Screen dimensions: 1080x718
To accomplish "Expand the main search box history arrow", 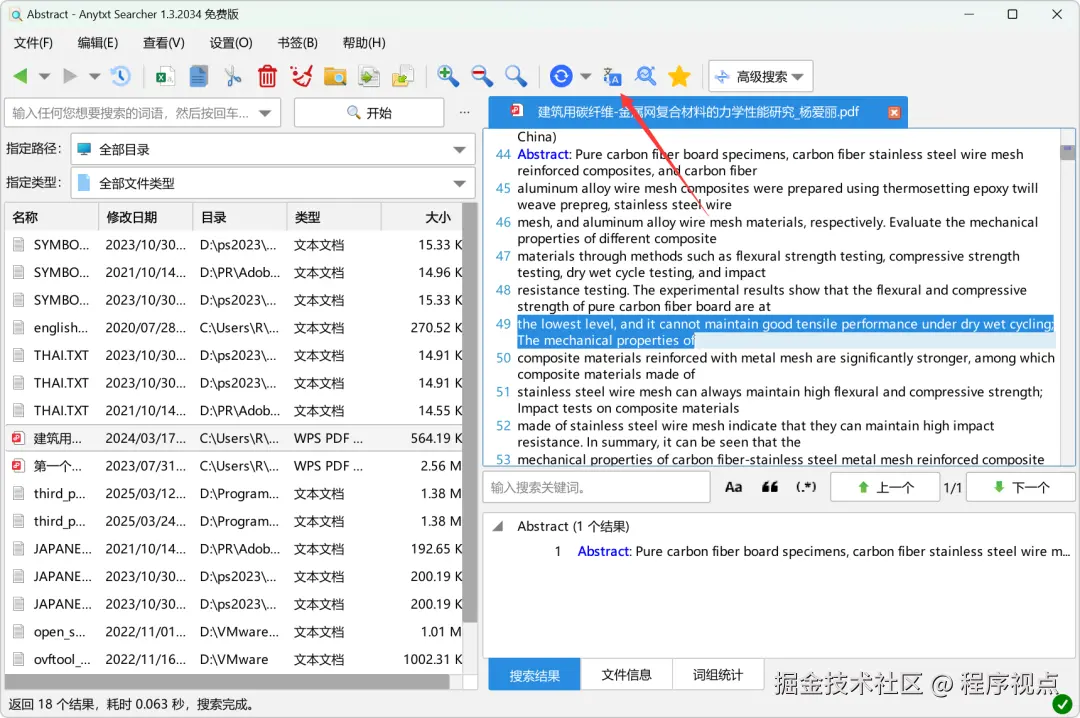I will click(x=265, y=113).
